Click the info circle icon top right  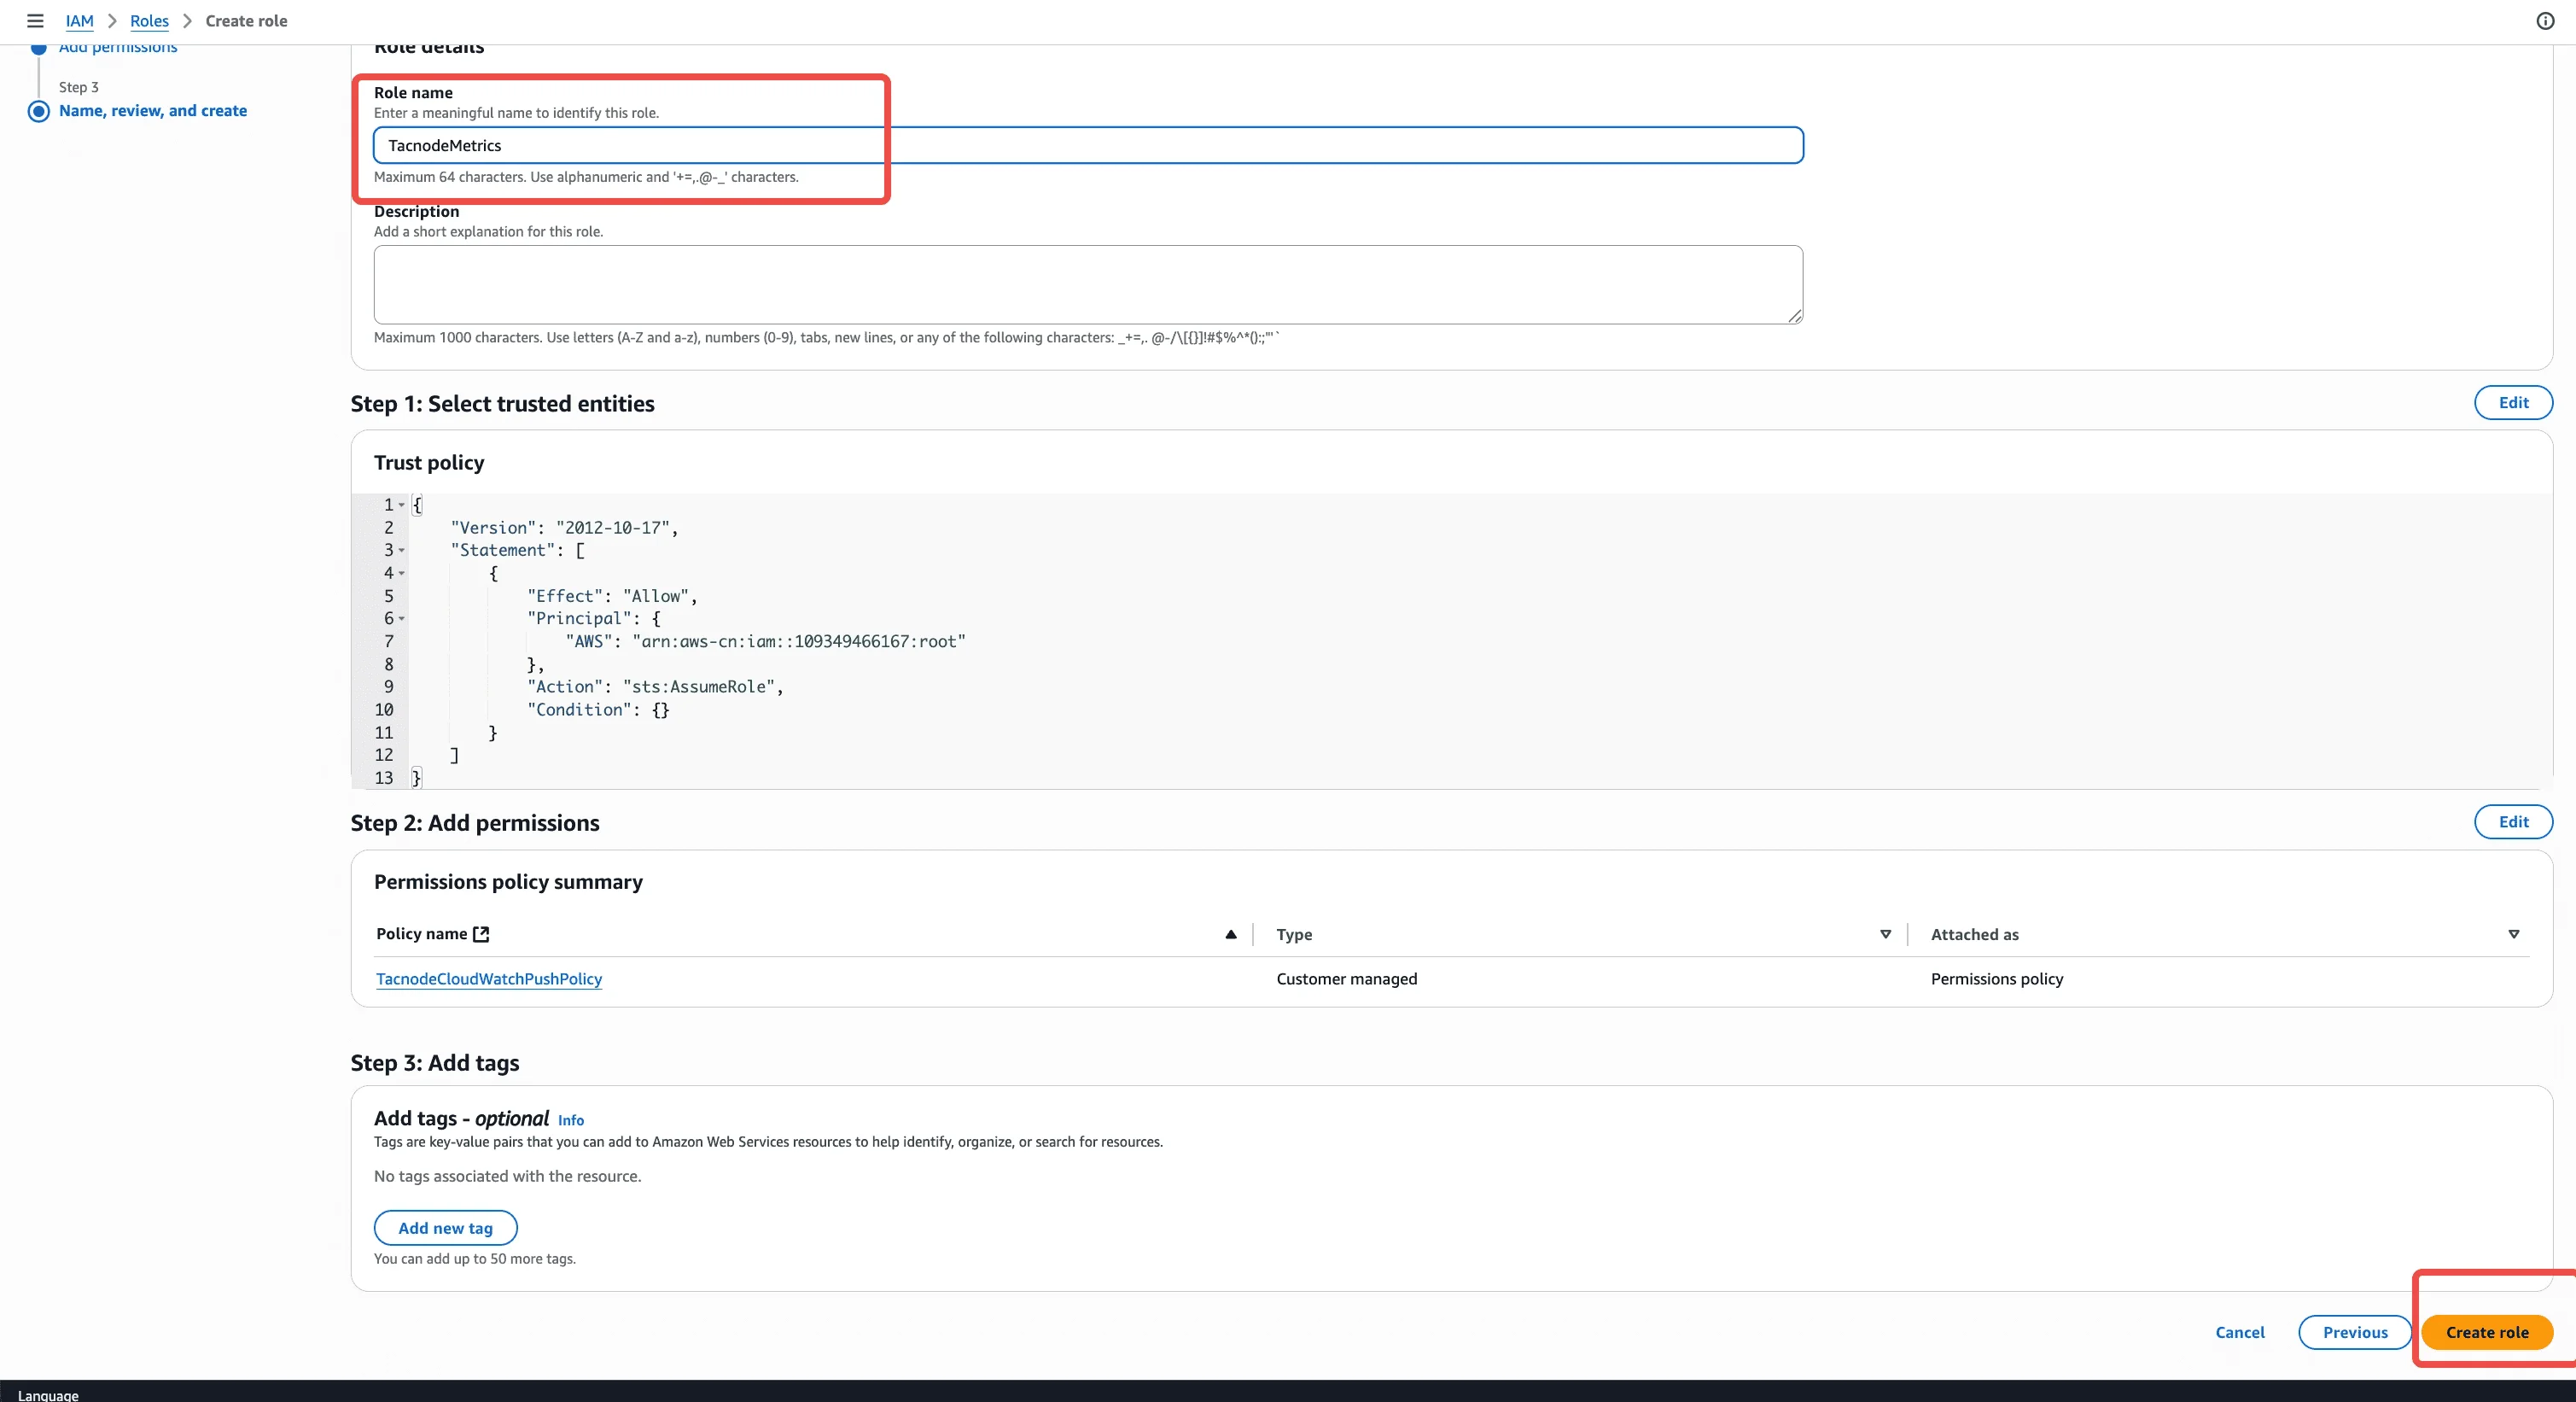point(2545,21)
